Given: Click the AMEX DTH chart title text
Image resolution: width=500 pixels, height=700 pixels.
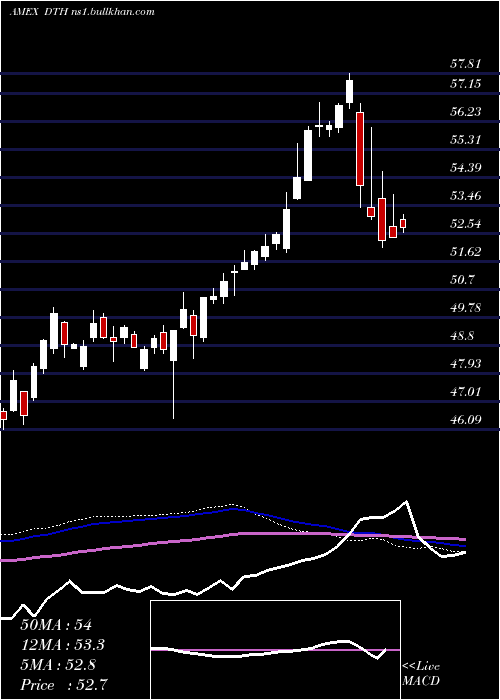Looking at the screenshot, I should [x=82, y=12].
